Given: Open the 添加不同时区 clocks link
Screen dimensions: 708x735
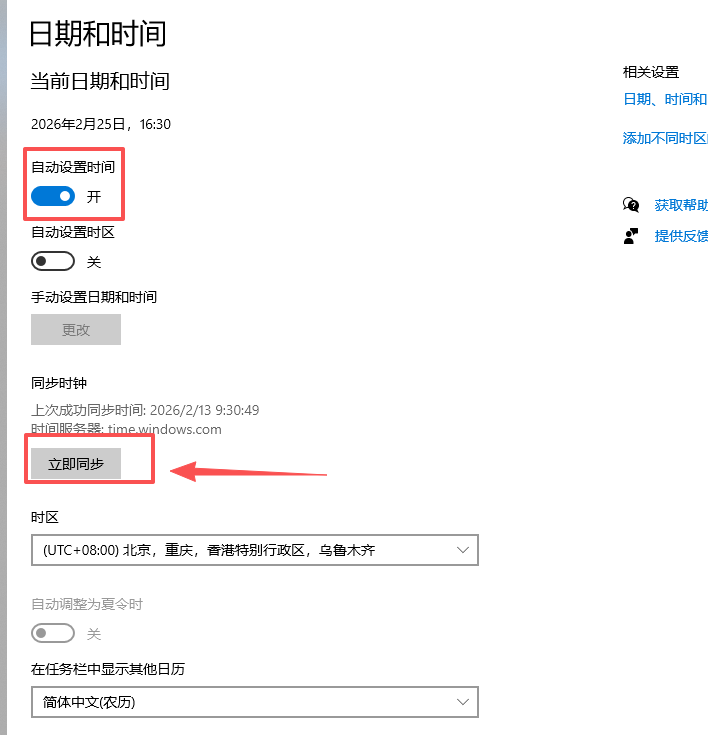Looking at the screenshot, I should tap(665, 138).
